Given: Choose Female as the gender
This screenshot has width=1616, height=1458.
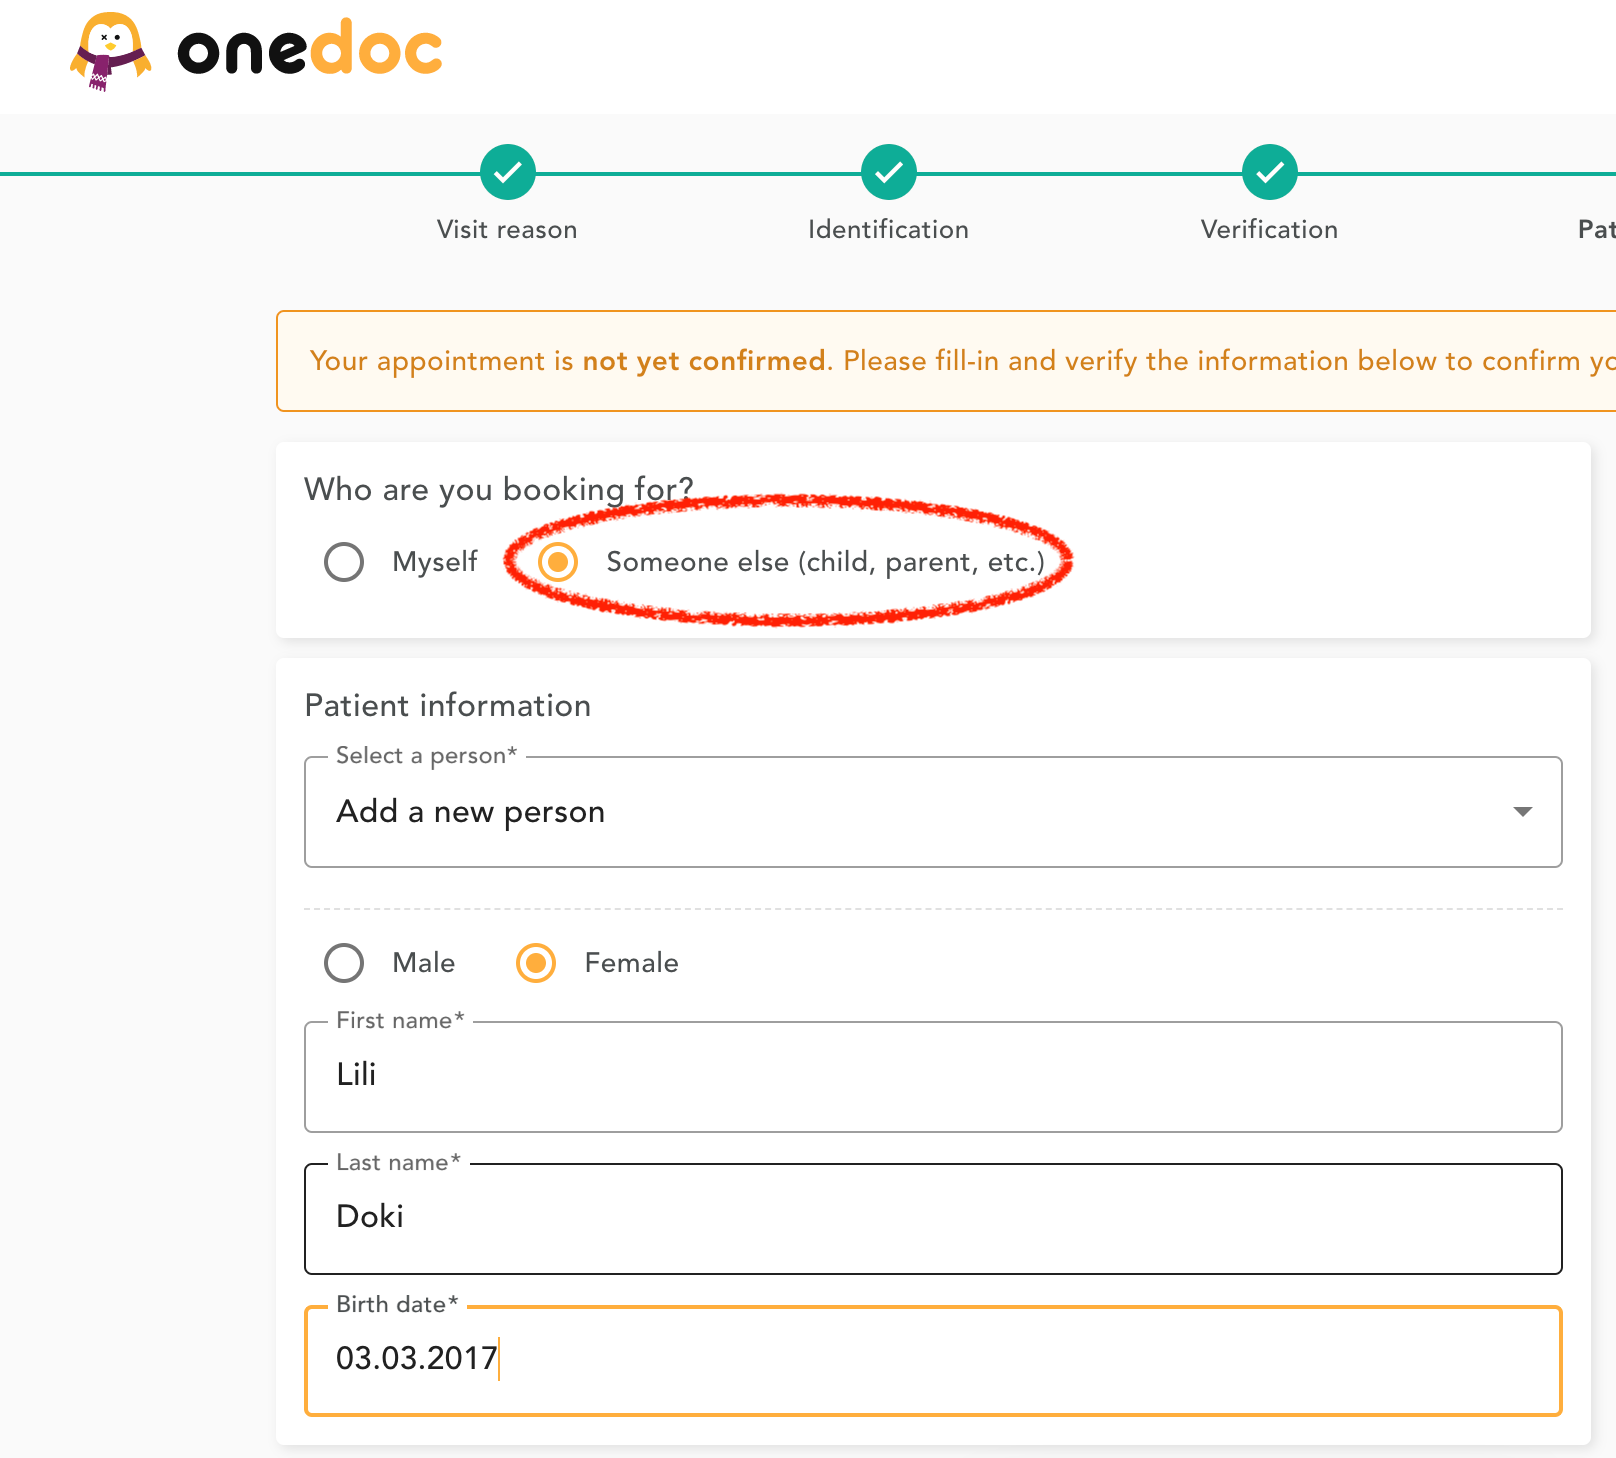Looking at the screenshot, I should (536, 963).
